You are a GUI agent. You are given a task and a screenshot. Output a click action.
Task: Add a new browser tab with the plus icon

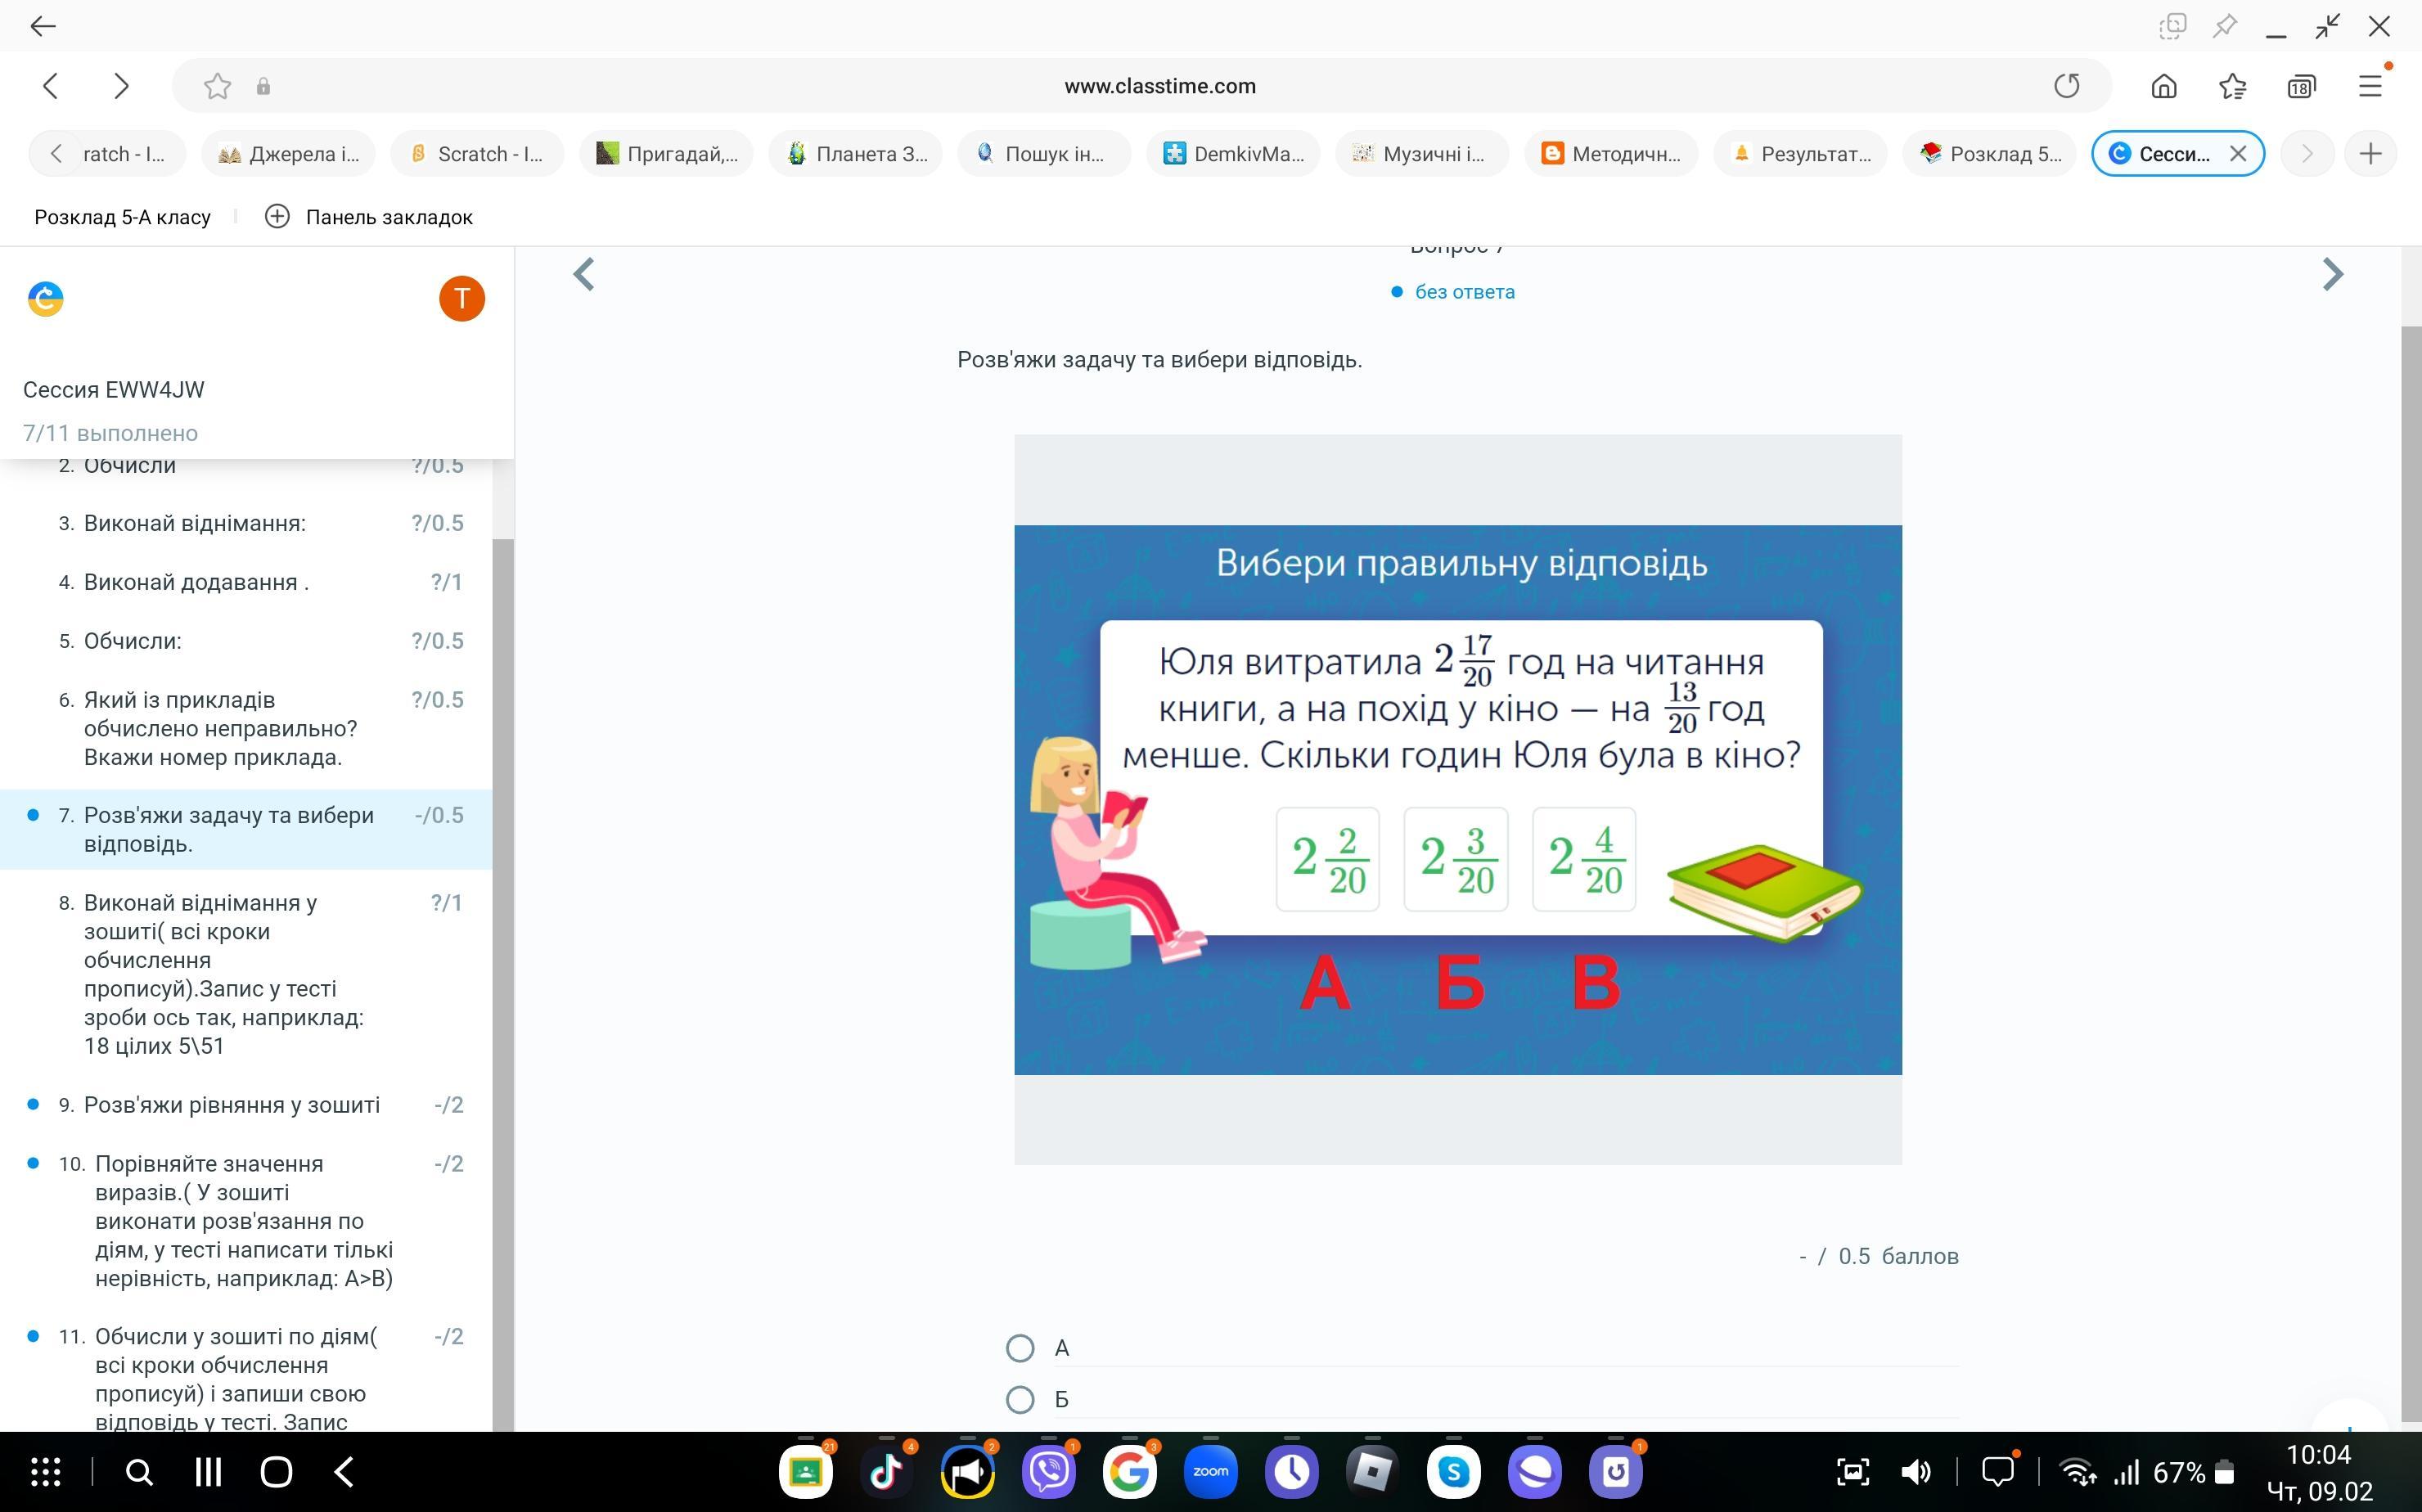tap(2370, 154)
